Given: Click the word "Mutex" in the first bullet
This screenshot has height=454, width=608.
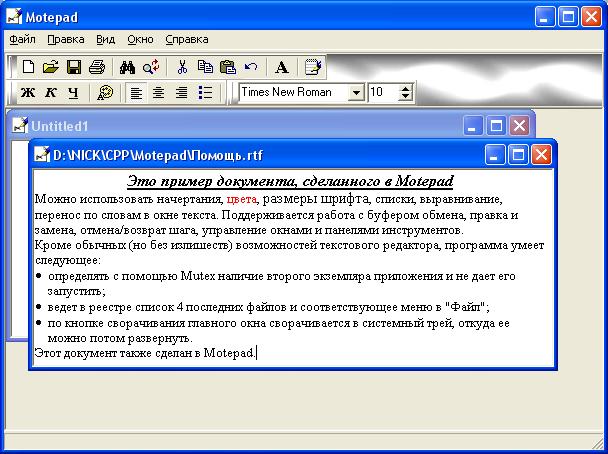Looking at the screenshot, I should pos(197,276).
